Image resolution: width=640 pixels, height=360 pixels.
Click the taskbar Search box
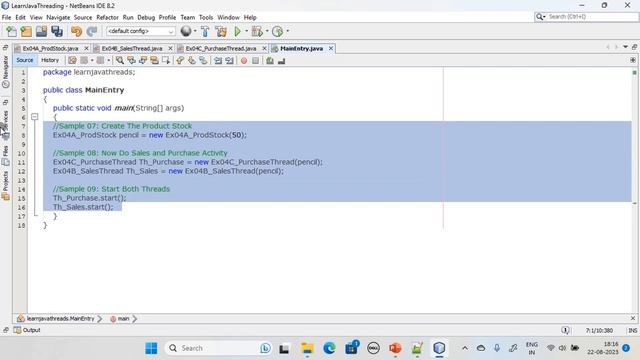pyautogui.click(x=219, y=348)
